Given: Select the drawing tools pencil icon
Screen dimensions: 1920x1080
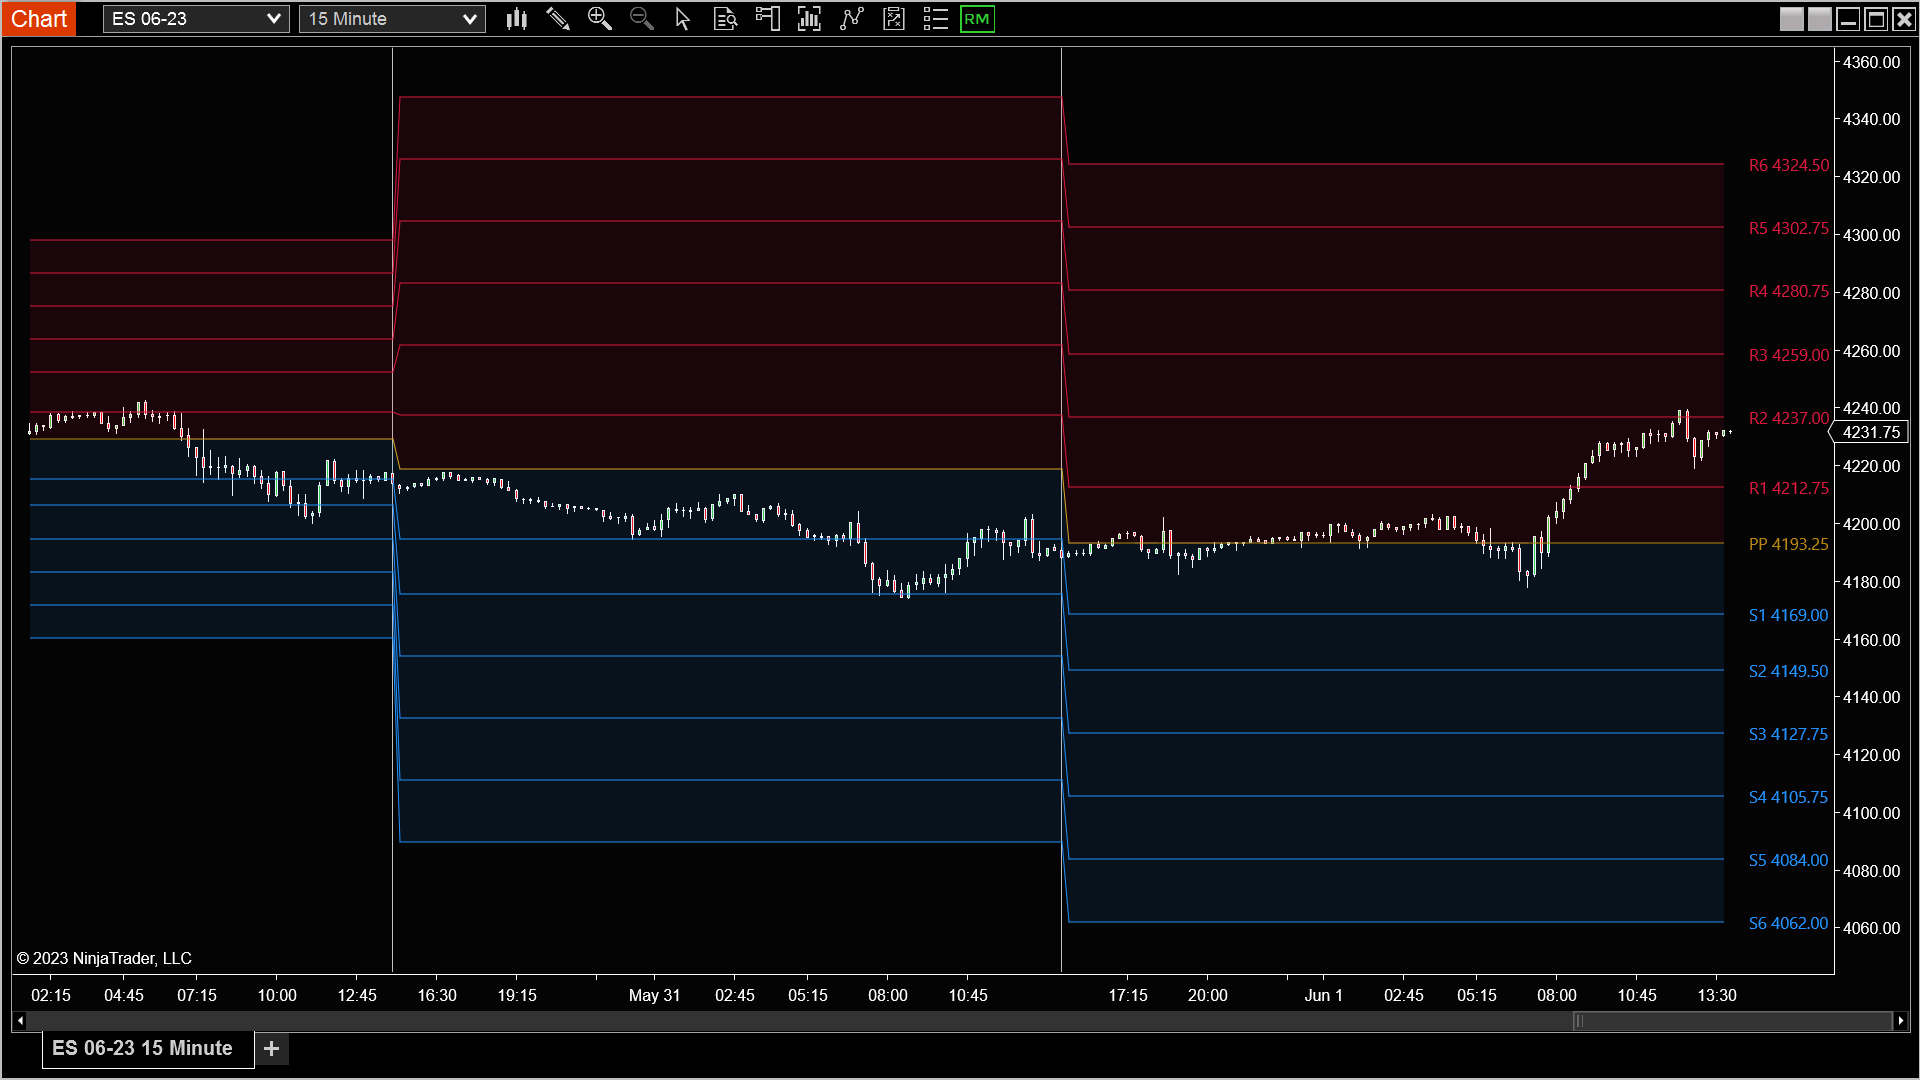Looking at the screenshot, I should pos(558,19).
